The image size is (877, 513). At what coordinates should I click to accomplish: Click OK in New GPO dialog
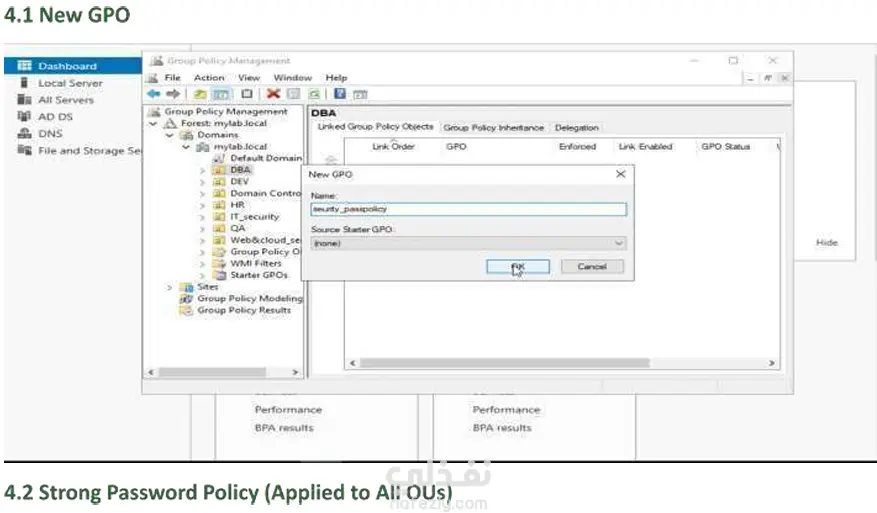[518, 266]
